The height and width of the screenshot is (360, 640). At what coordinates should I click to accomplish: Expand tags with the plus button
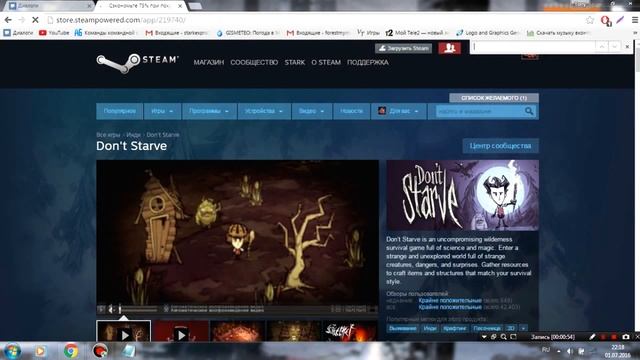point(523,328)
